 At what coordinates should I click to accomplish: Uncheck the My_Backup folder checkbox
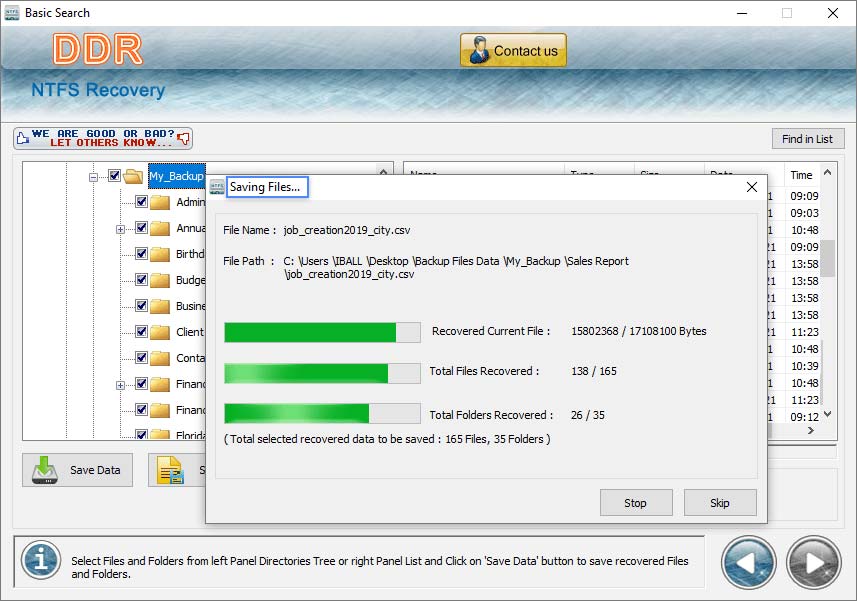[x=114, y=175]
